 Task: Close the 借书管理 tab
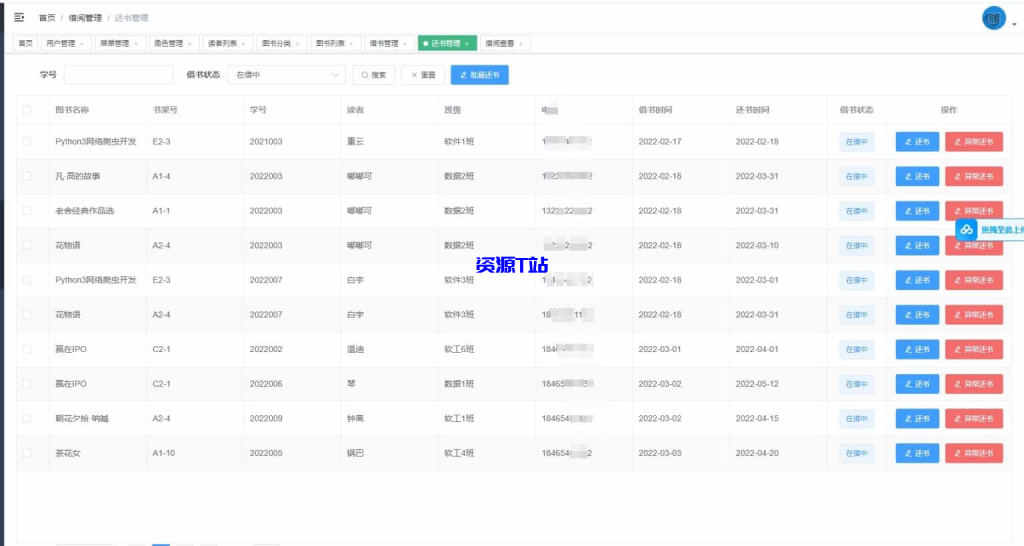tap(405, 44)
